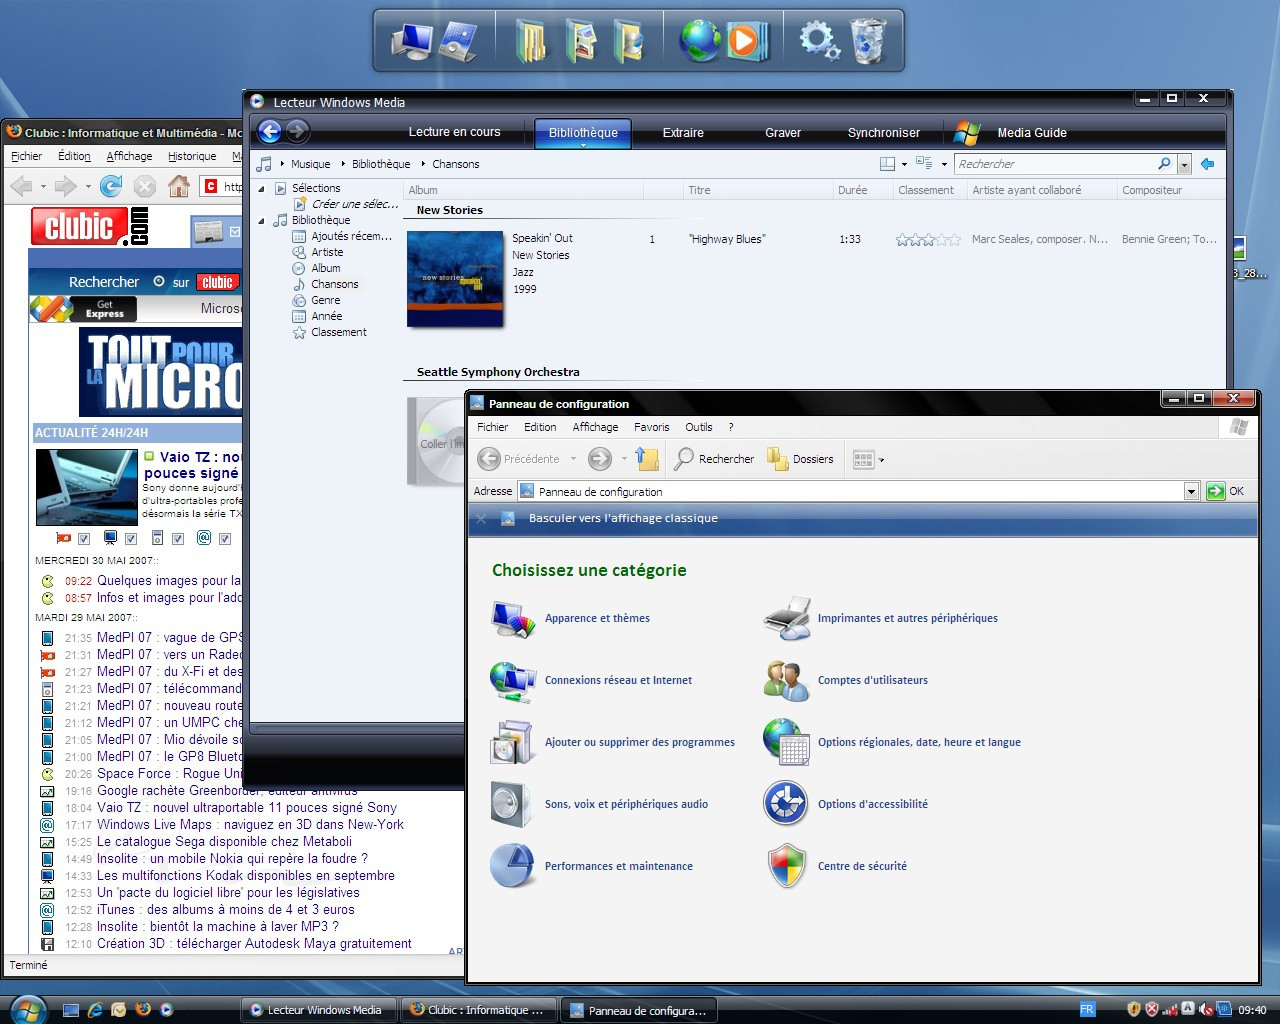
Task: Open the Centre de sécurité shield icon
Action: coord(786,866)
